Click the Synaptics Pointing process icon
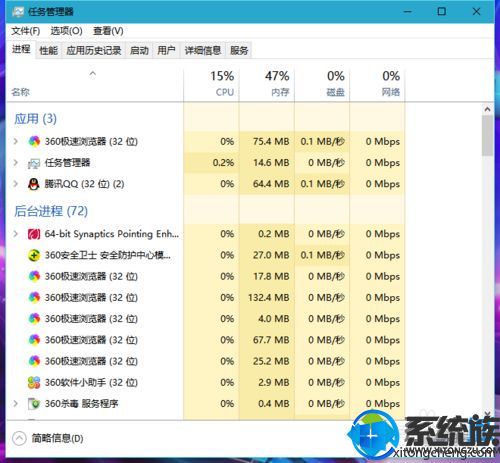 pyautogui.click(x=34, y=234)
